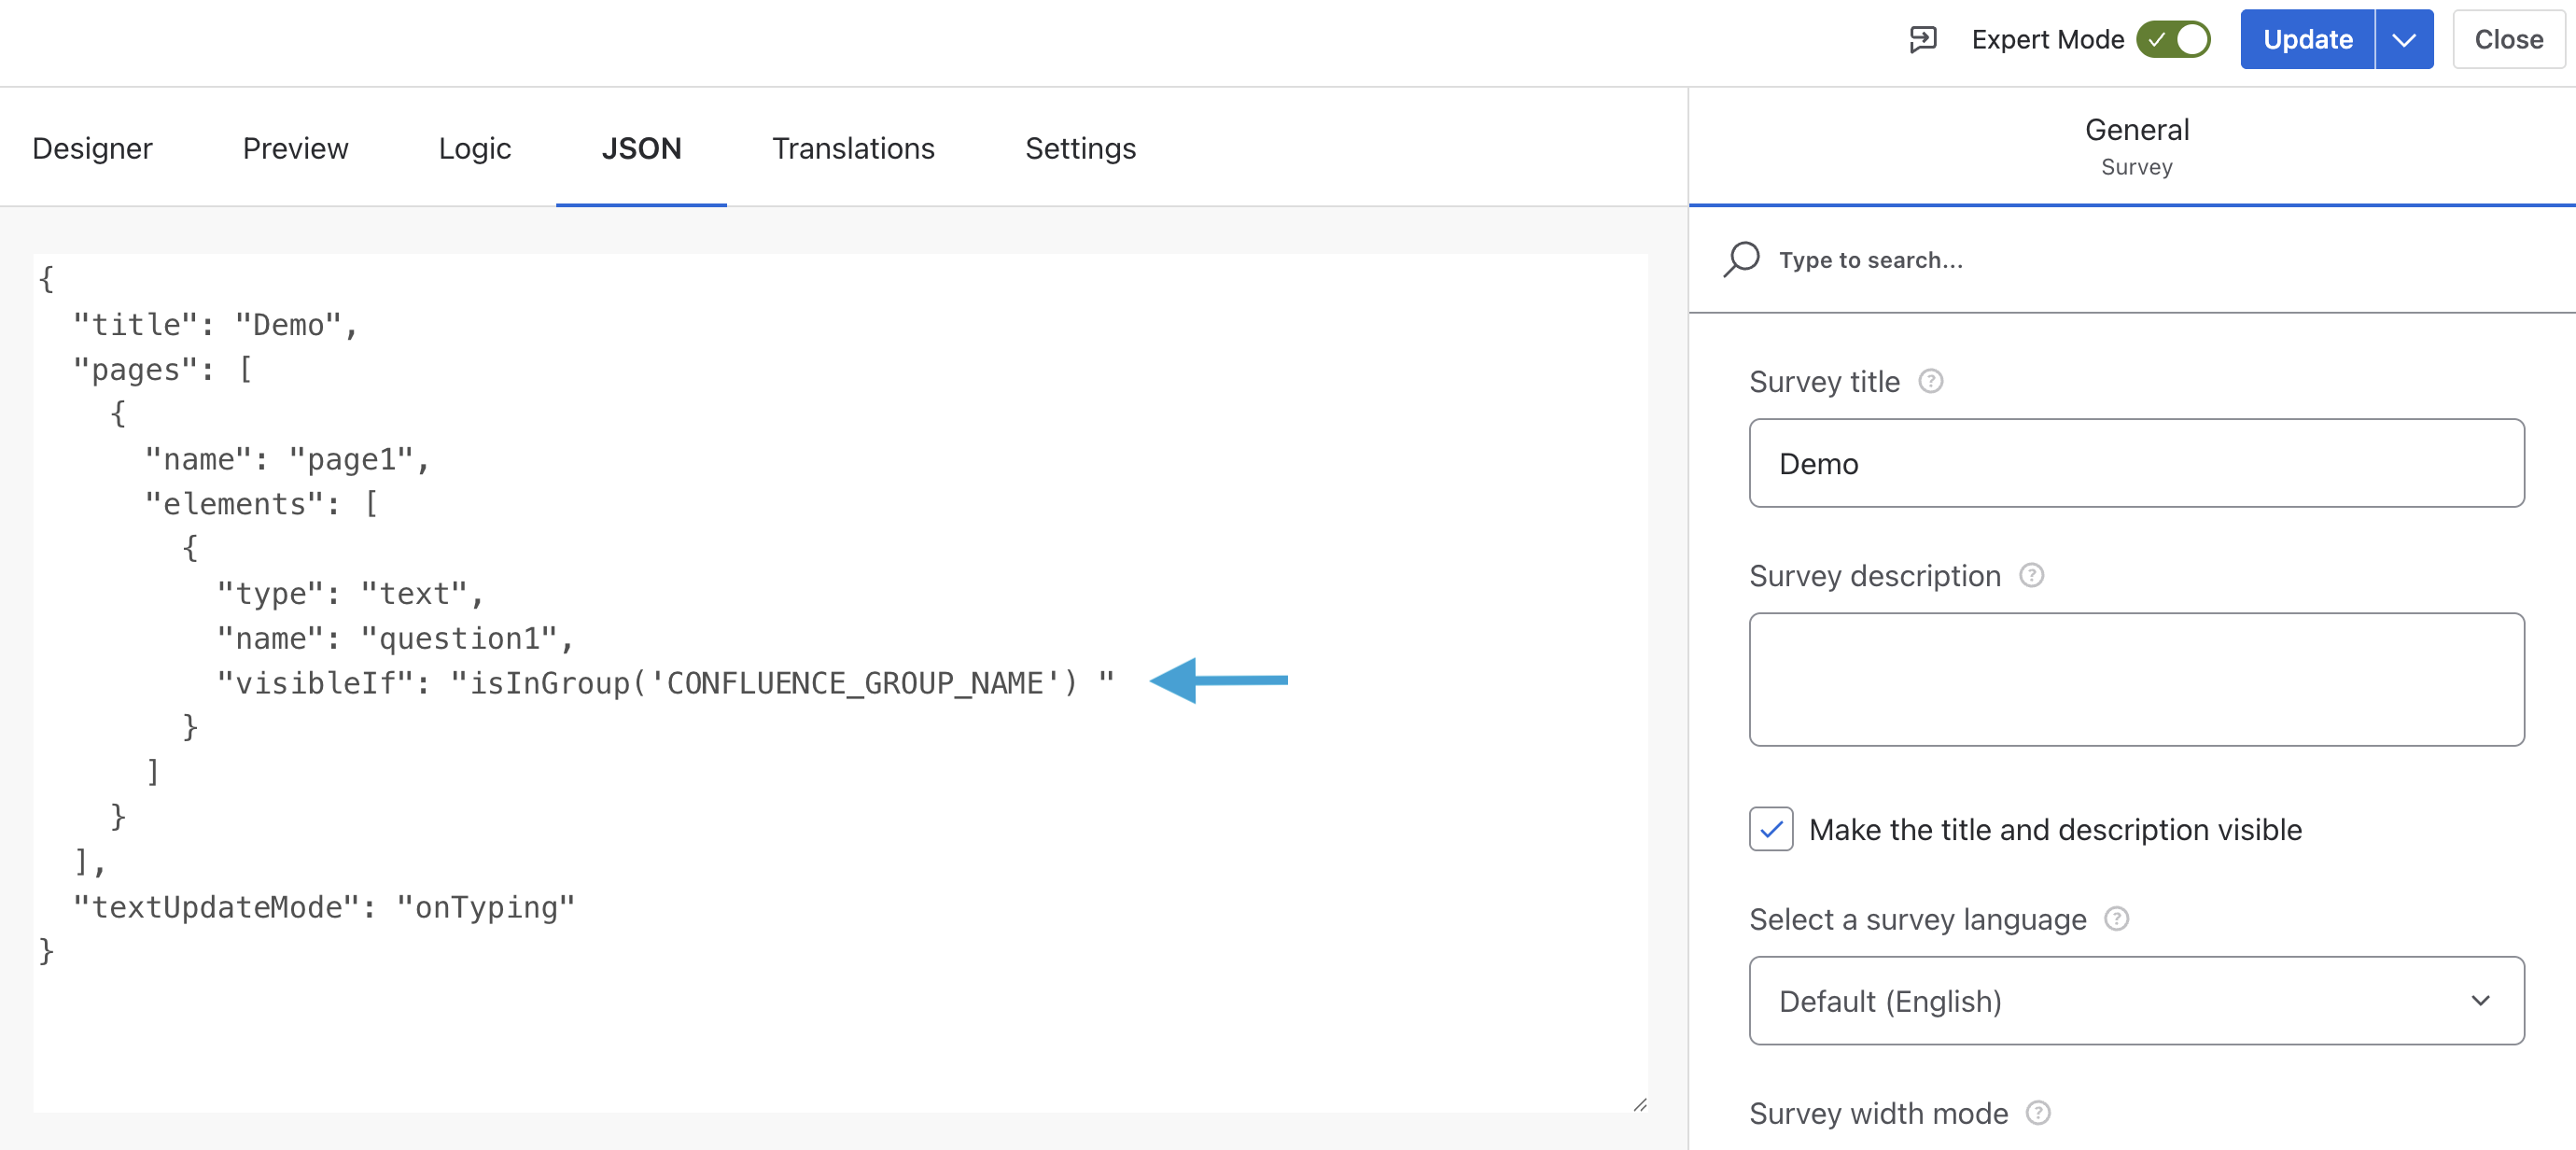
Task: Open the Translations tab
Action: coord(853,148)
